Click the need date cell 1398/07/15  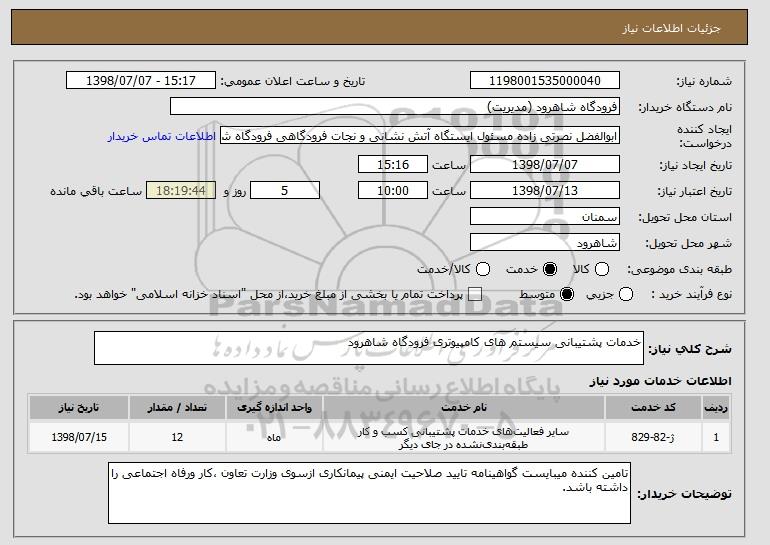79,437
